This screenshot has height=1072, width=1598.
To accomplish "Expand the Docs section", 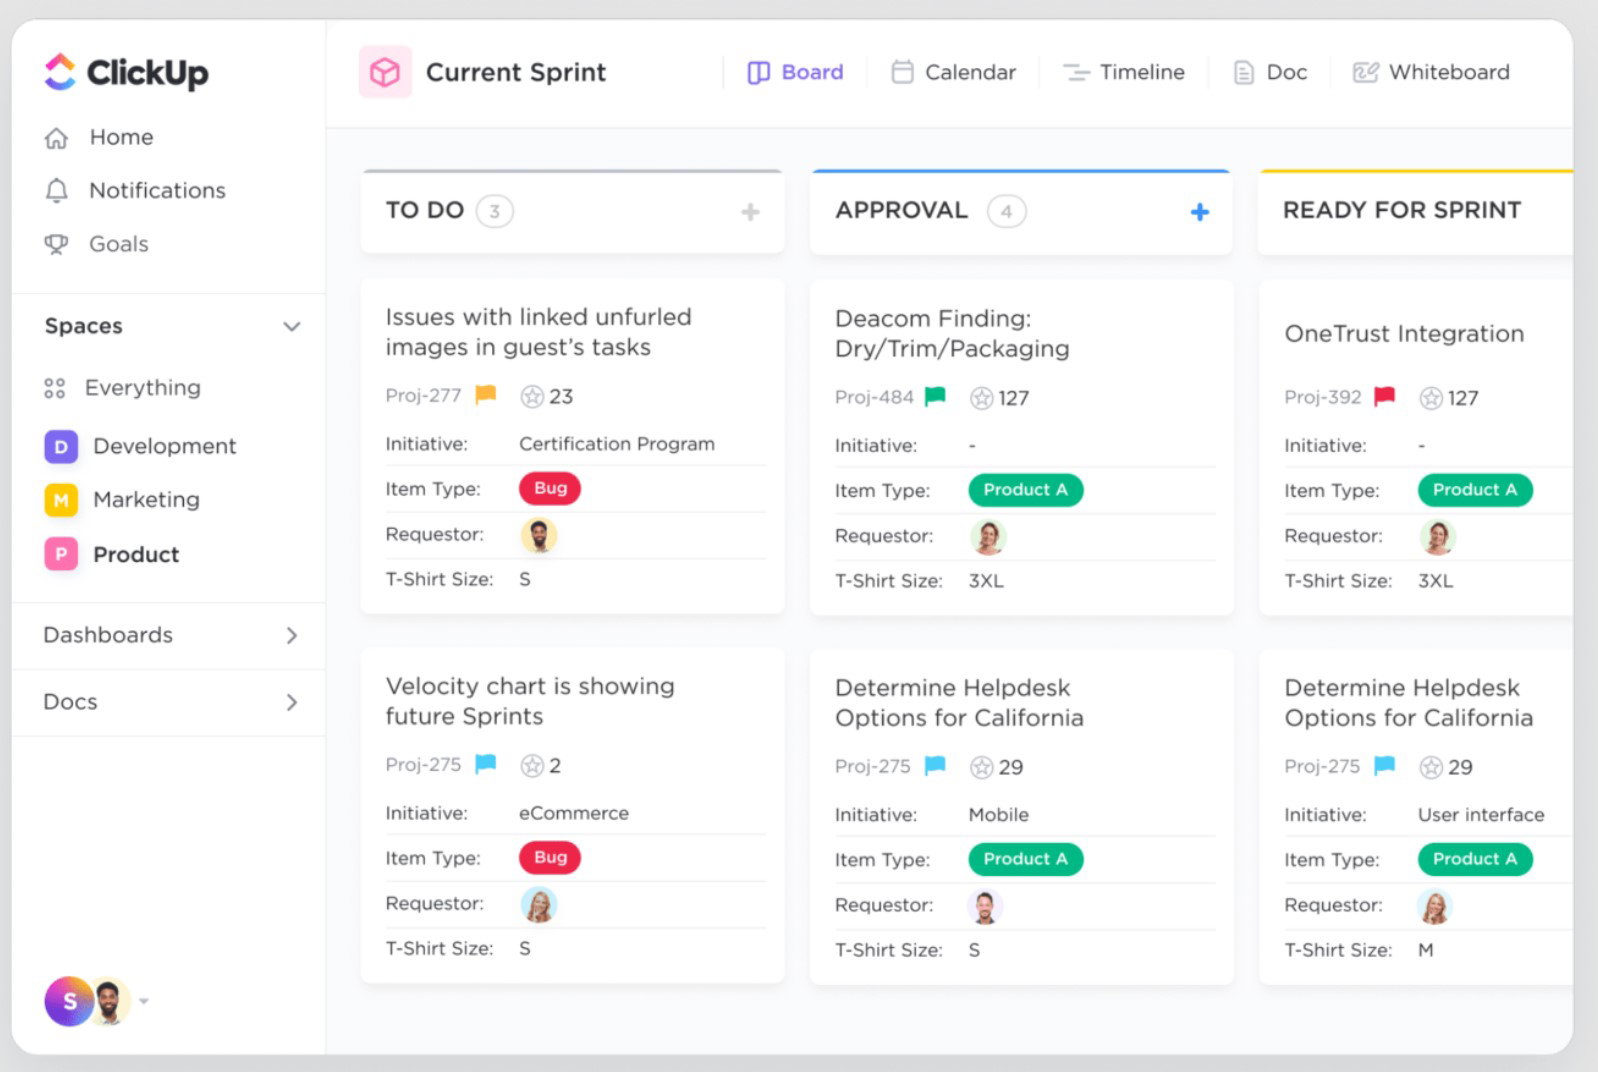I will click(x=292, y=703).
